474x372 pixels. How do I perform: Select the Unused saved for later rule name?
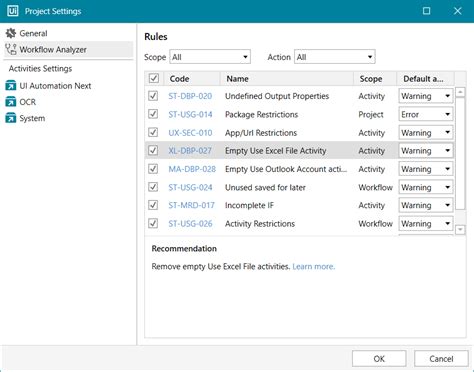tap(265, 187)
